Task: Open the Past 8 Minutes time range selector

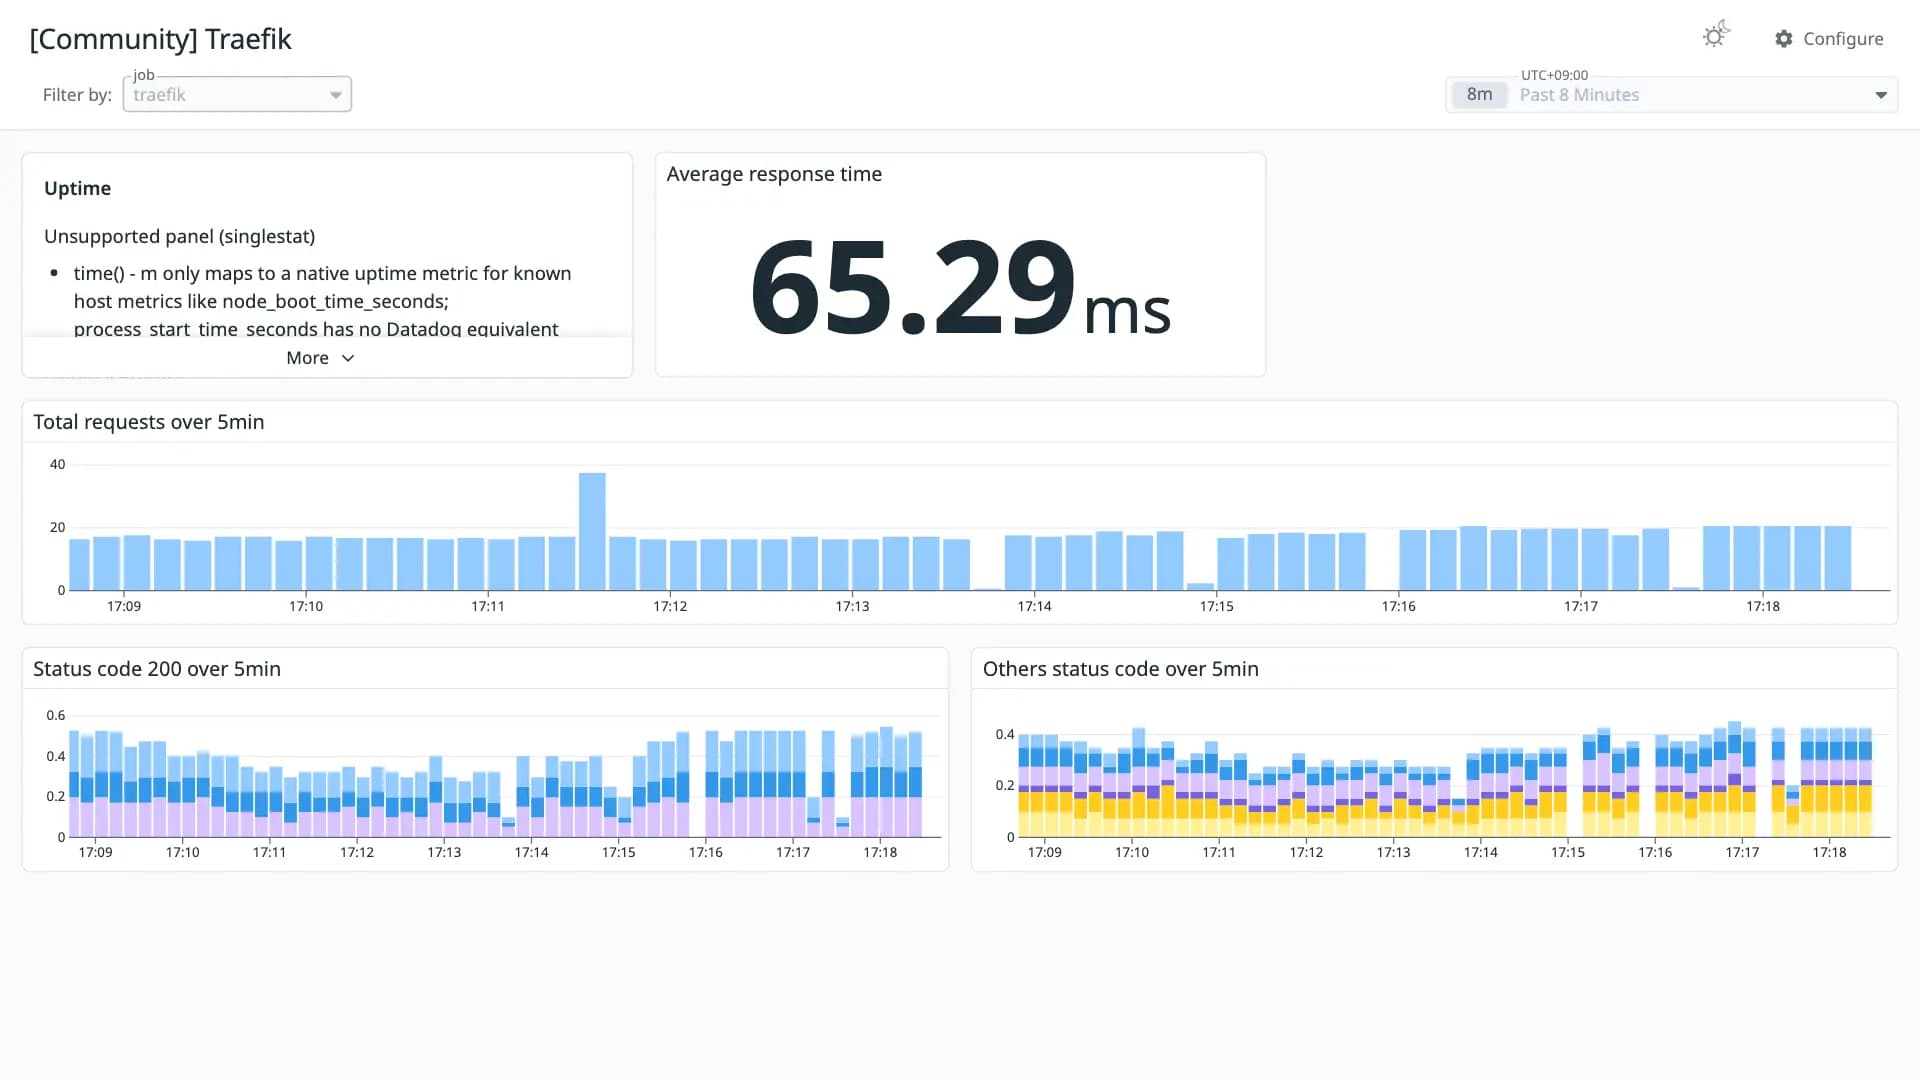Action: [1671, 95]
